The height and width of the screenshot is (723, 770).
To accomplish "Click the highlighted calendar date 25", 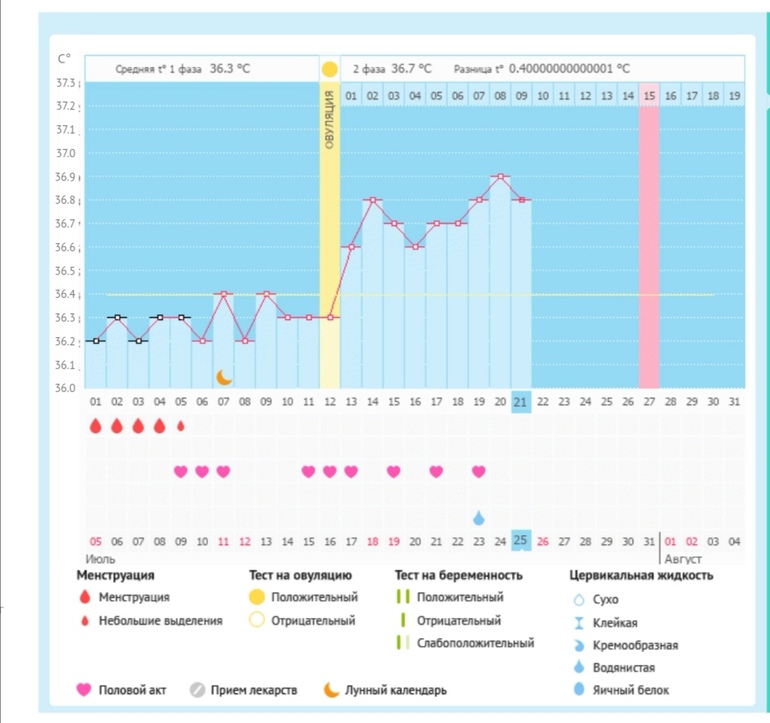I will [x=521, y=541].
